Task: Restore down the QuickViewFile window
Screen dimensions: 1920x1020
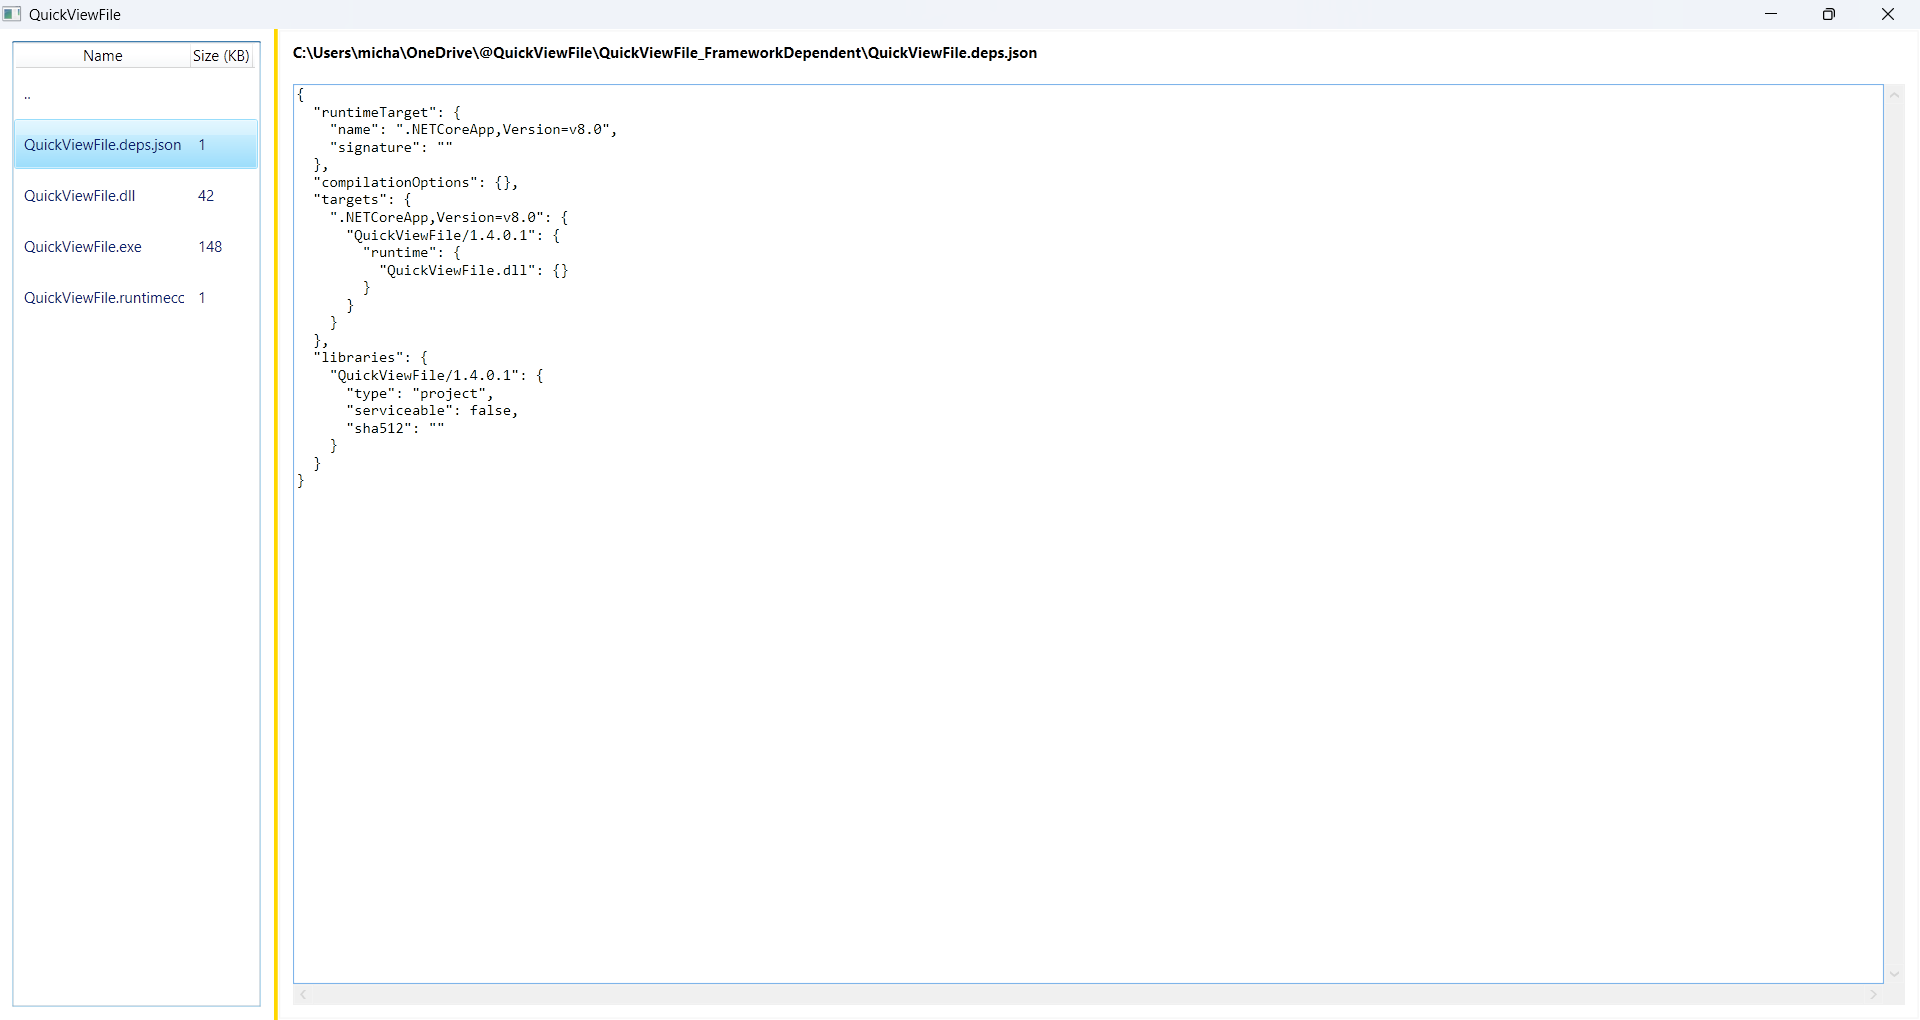Action: point(1829,14)
